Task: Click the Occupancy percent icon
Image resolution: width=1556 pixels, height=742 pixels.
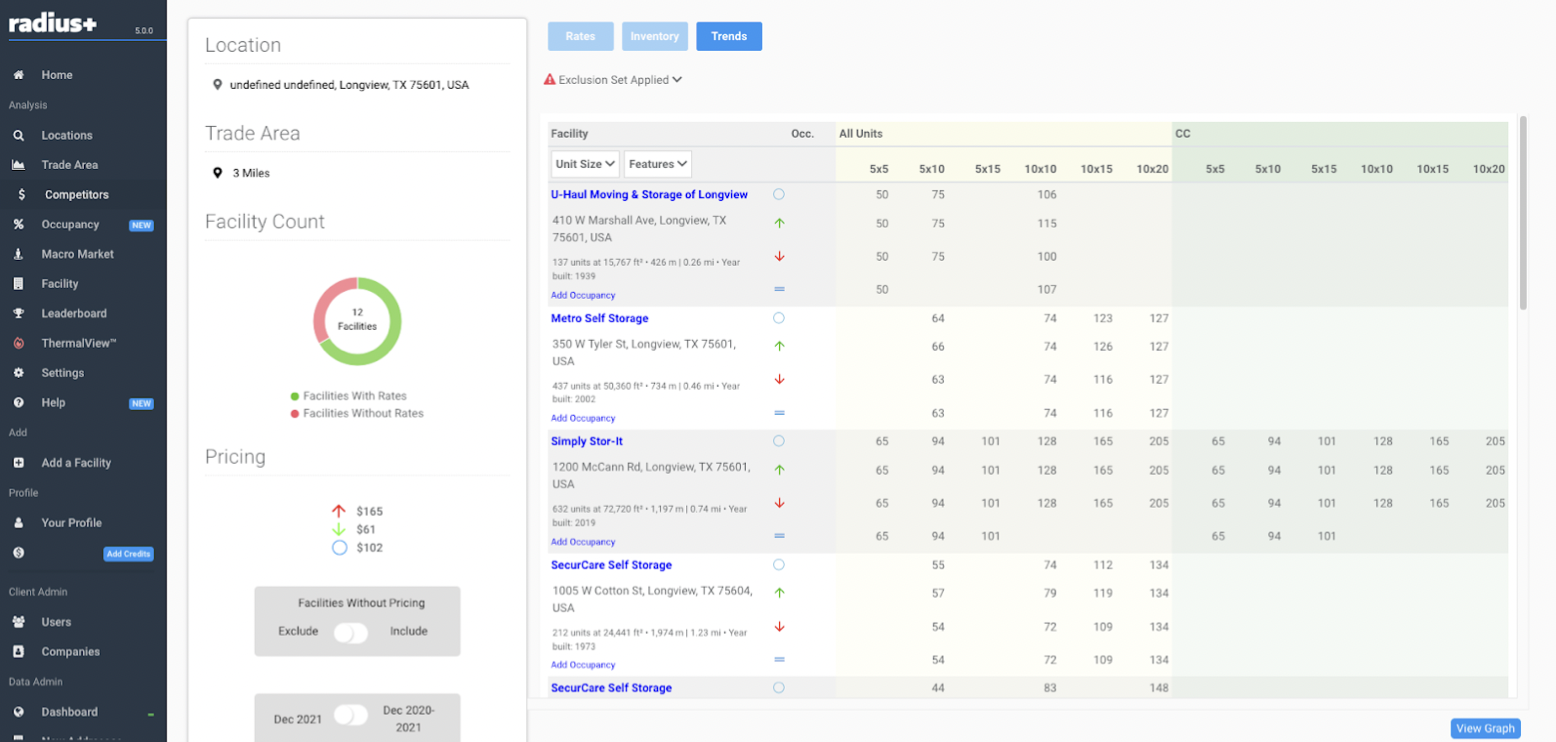Action: pyautogui.click(x=18, y=225)
